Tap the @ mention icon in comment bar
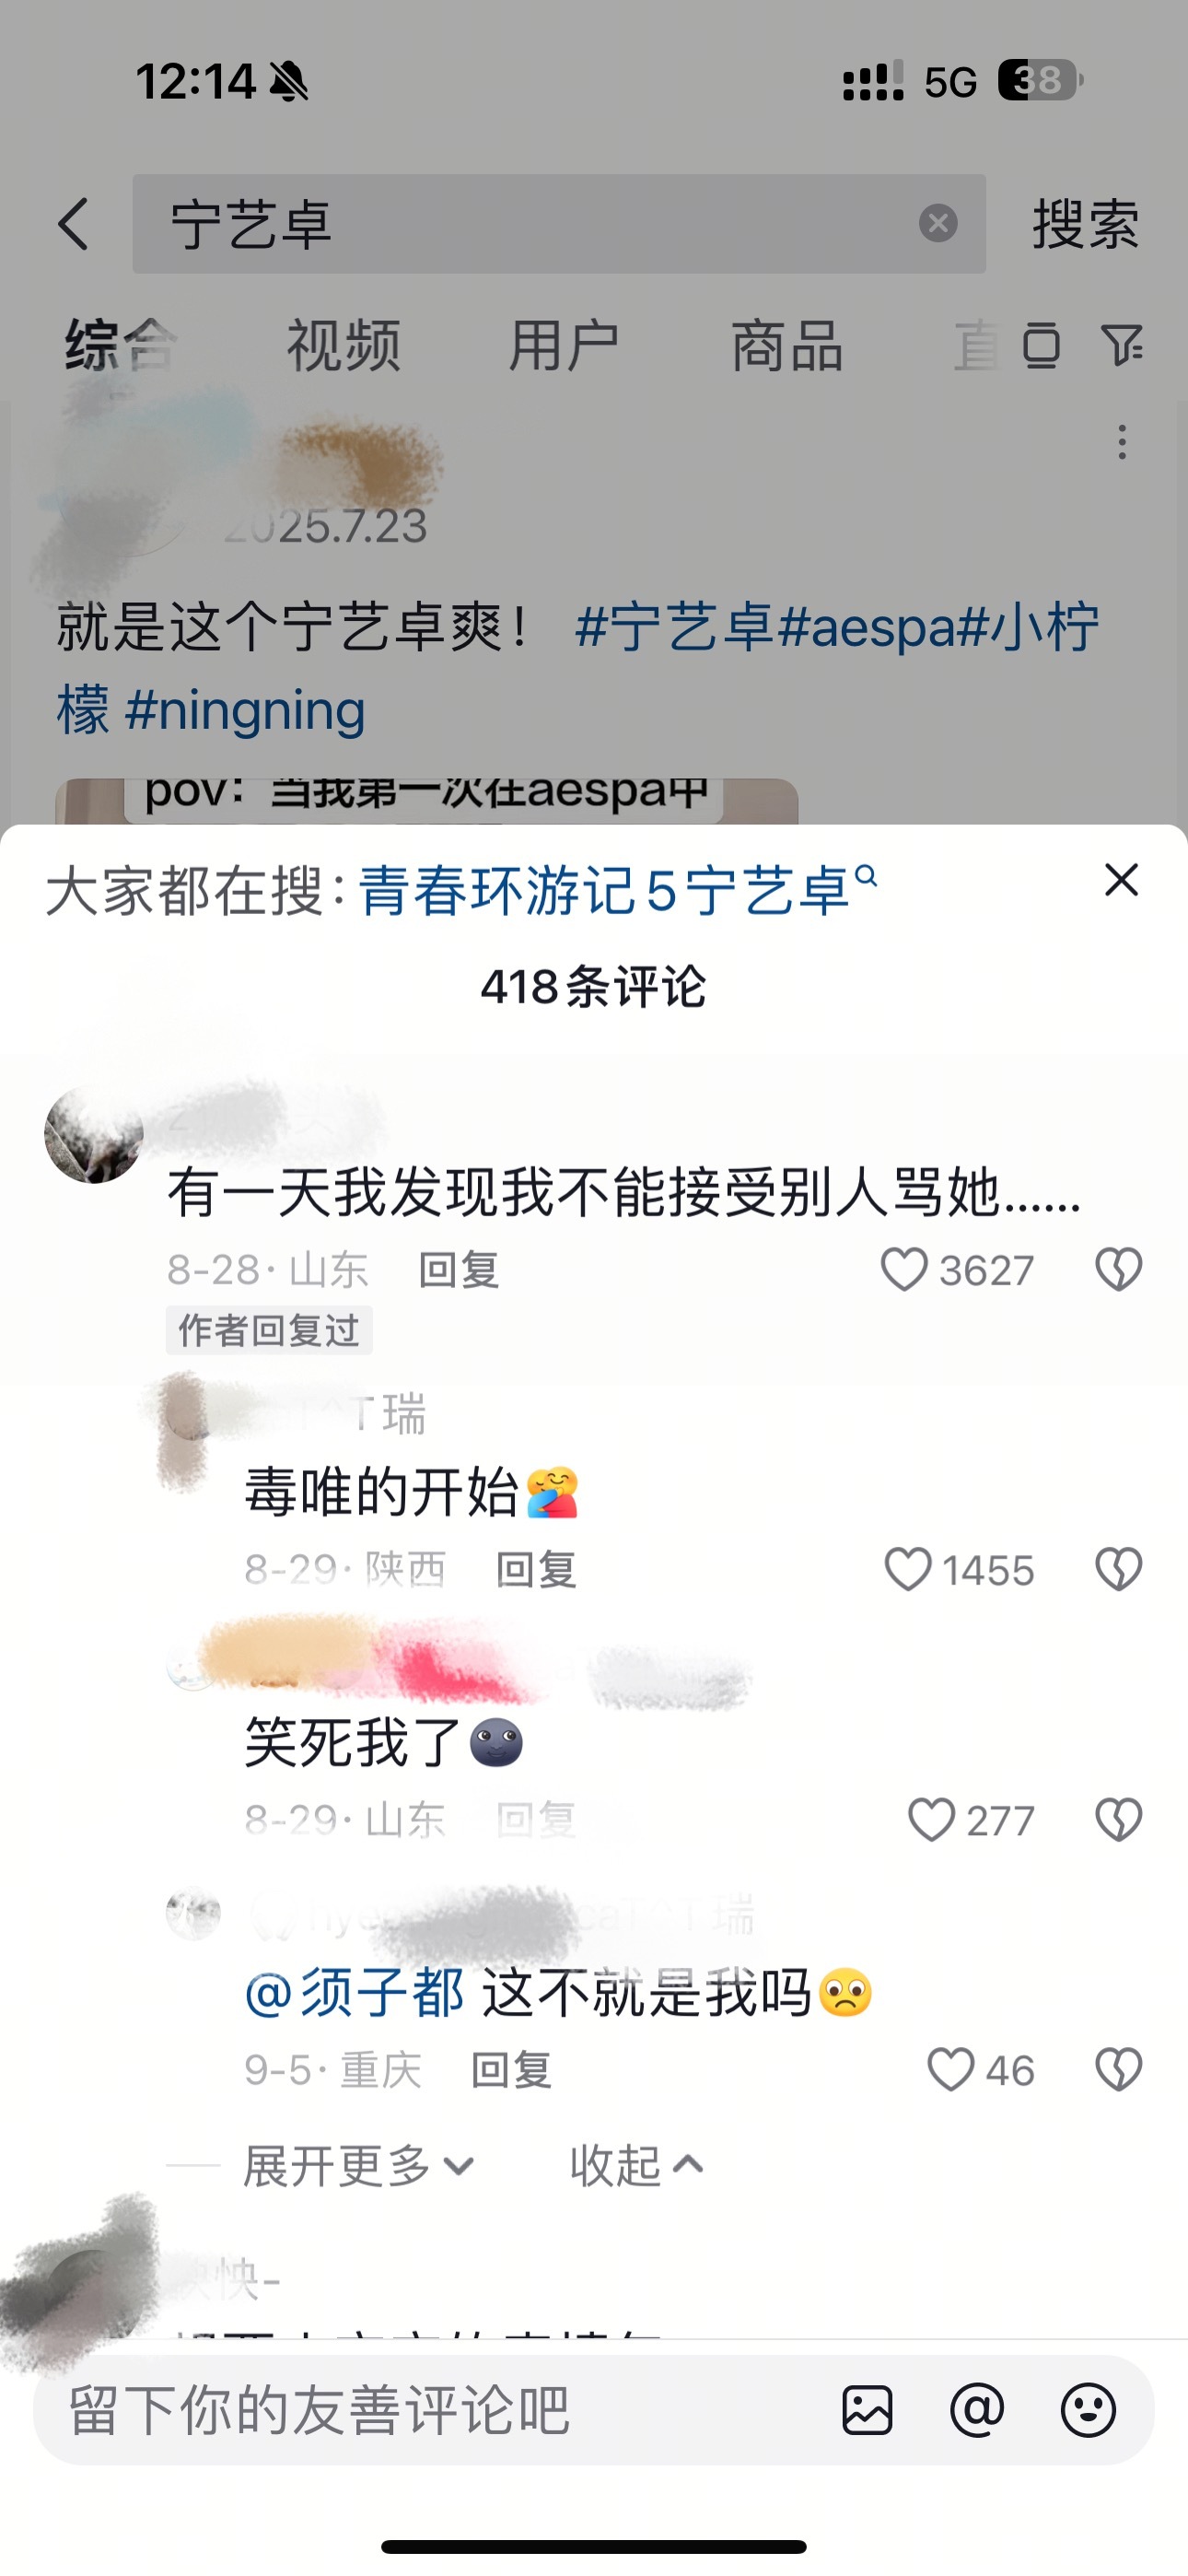 click(x=977, y=2410)
